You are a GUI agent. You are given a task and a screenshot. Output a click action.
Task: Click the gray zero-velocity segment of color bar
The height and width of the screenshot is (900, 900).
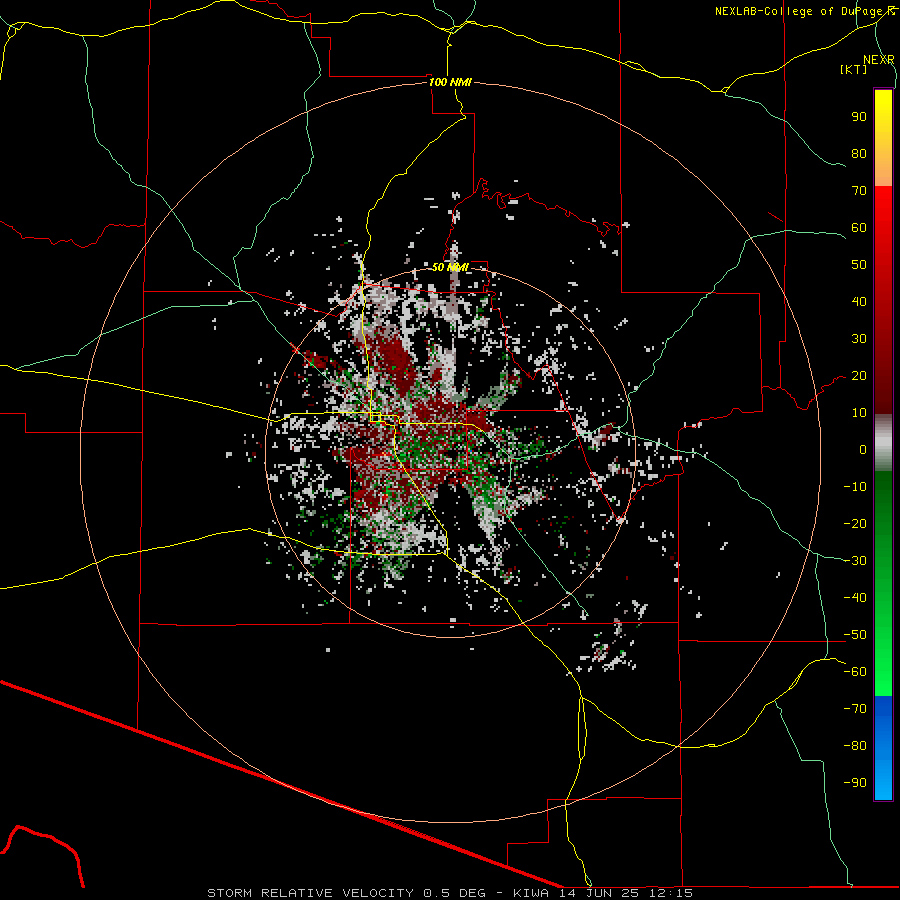click(x=883, y=443)
